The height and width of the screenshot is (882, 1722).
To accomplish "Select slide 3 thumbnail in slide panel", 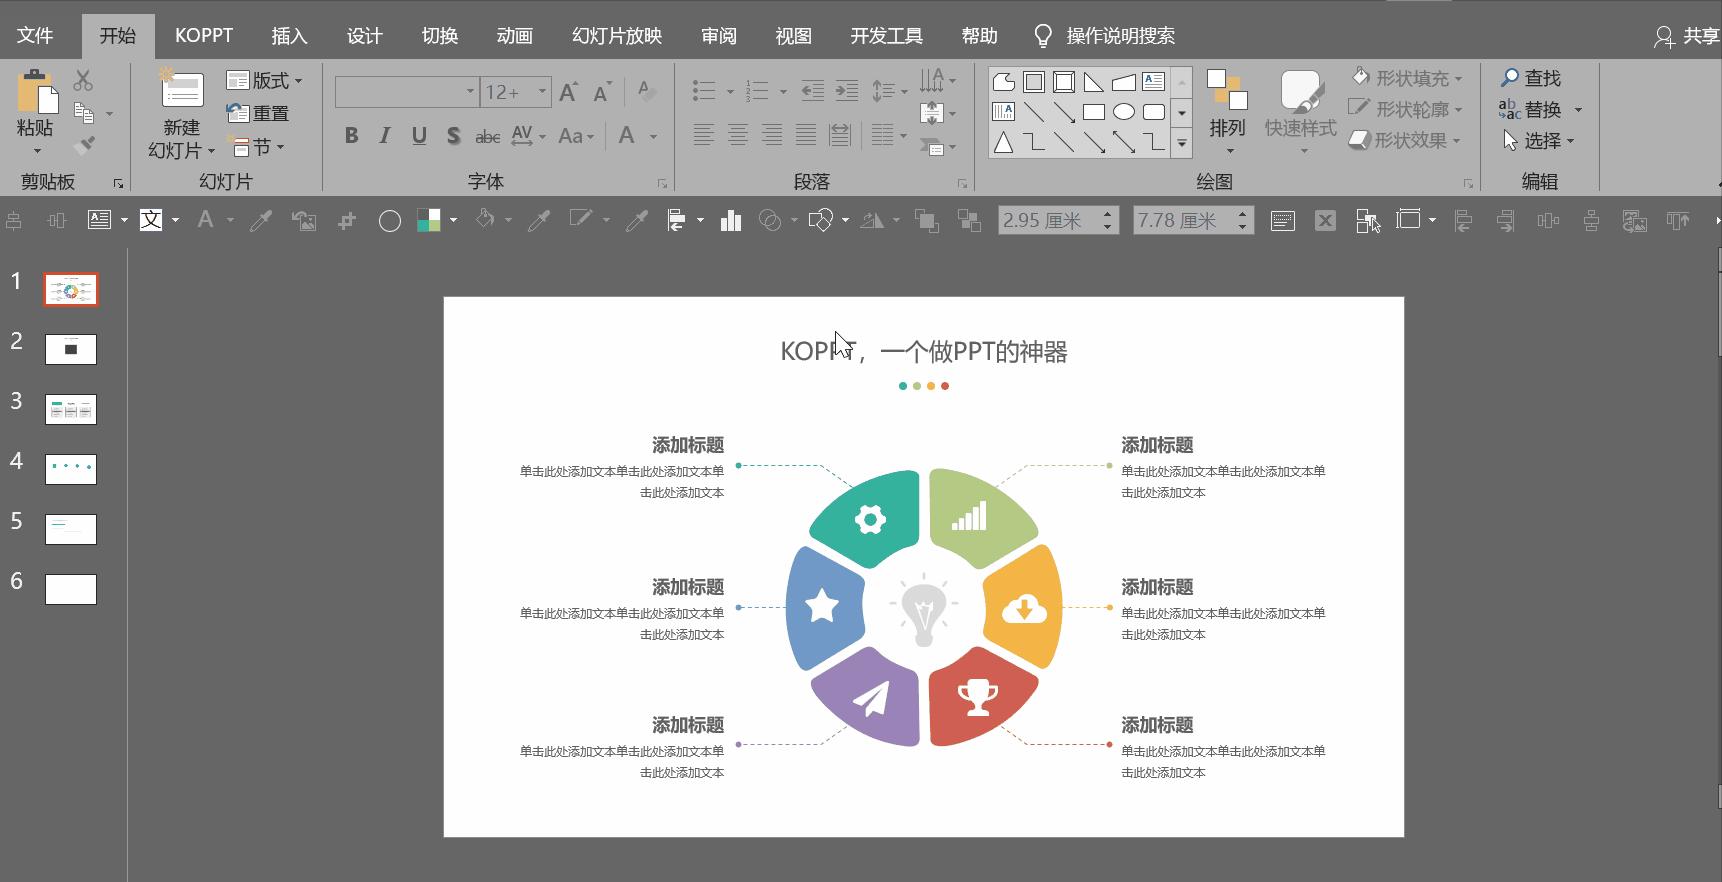I will [71, 409].
